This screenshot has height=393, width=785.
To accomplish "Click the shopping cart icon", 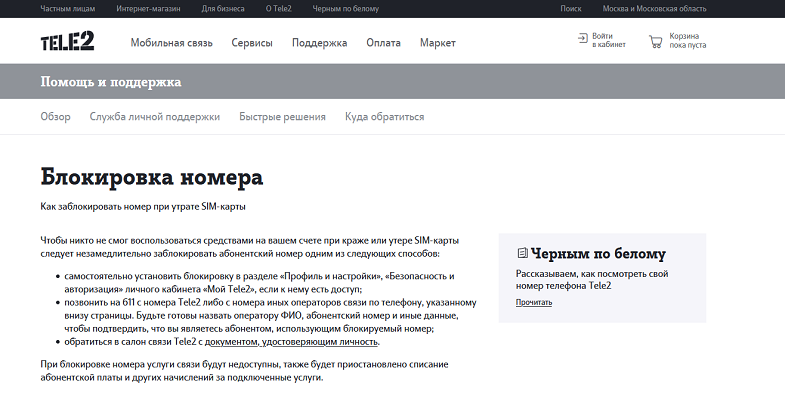I will (x=655, y=41).
